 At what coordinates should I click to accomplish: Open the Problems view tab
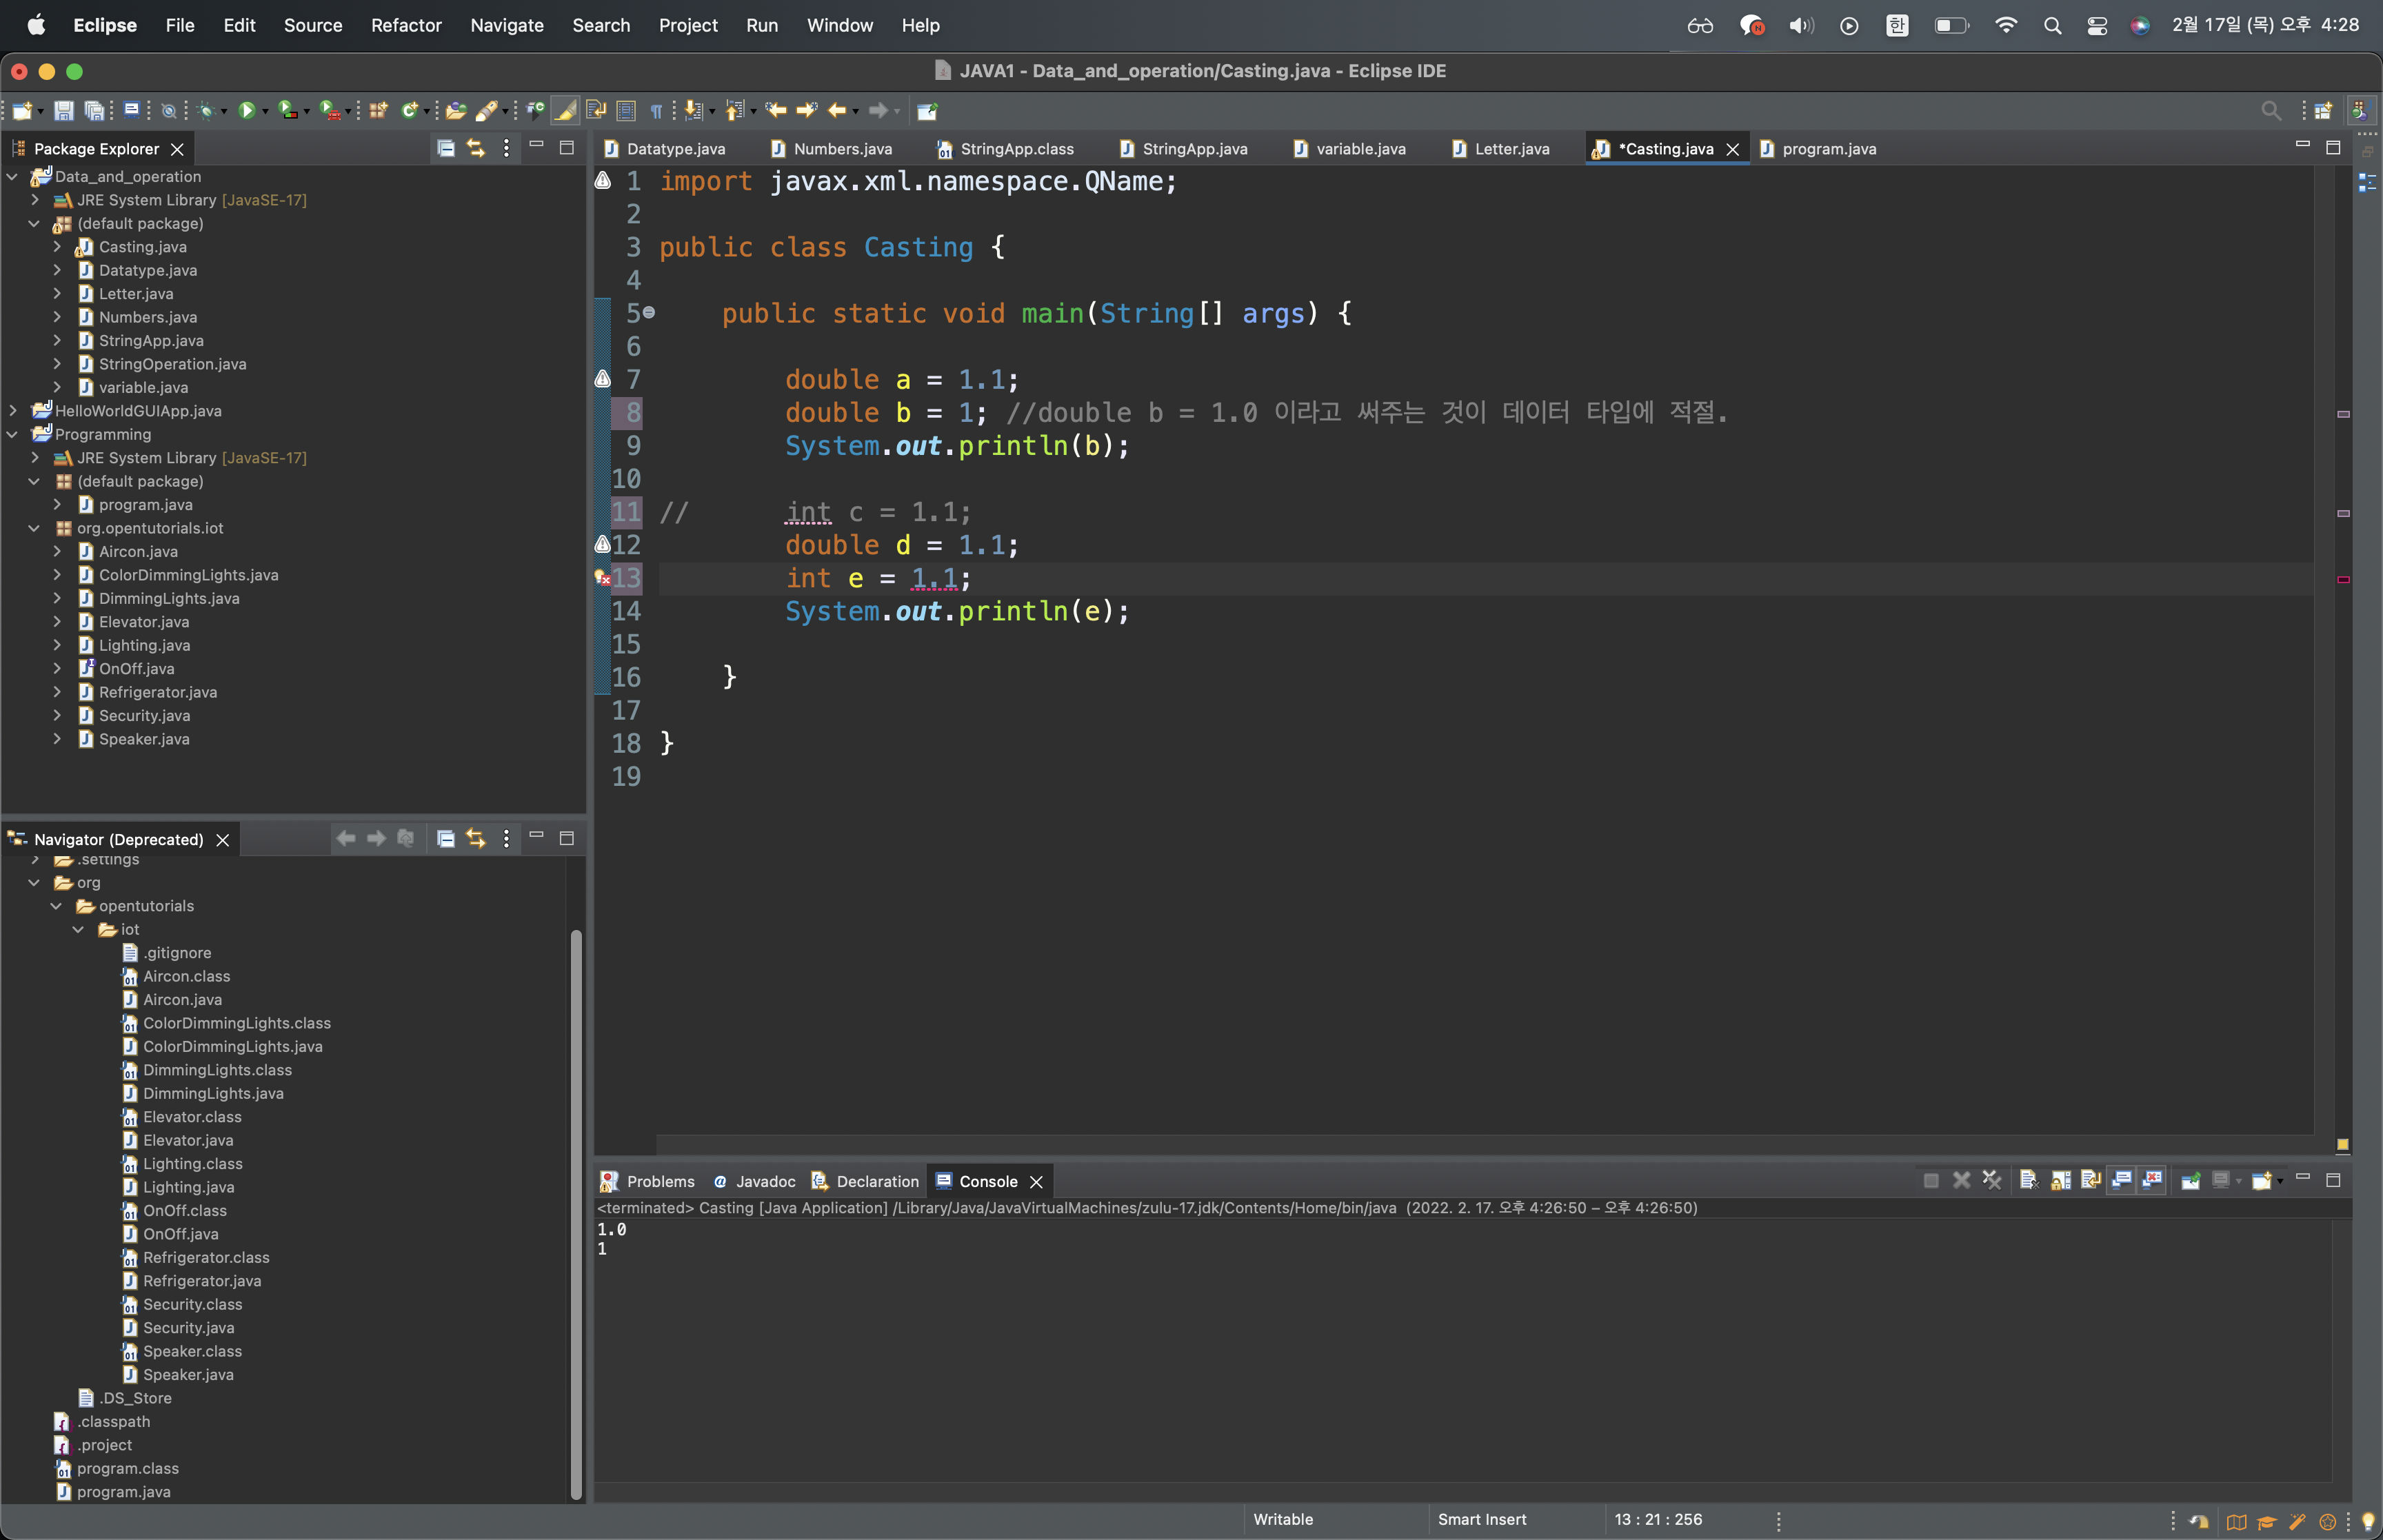(659, 1181)
